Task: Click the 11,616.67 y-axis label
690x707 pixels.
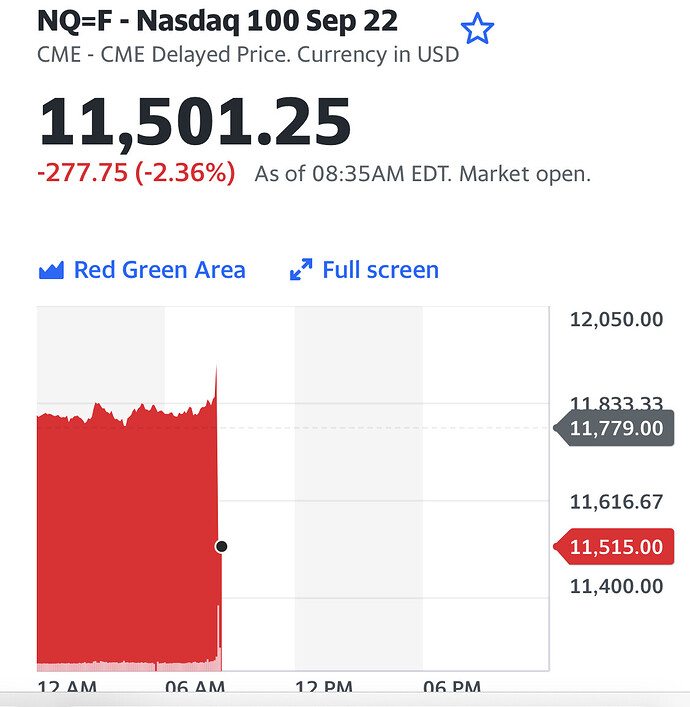Action: pyautogui.click(x=616, y=502)
